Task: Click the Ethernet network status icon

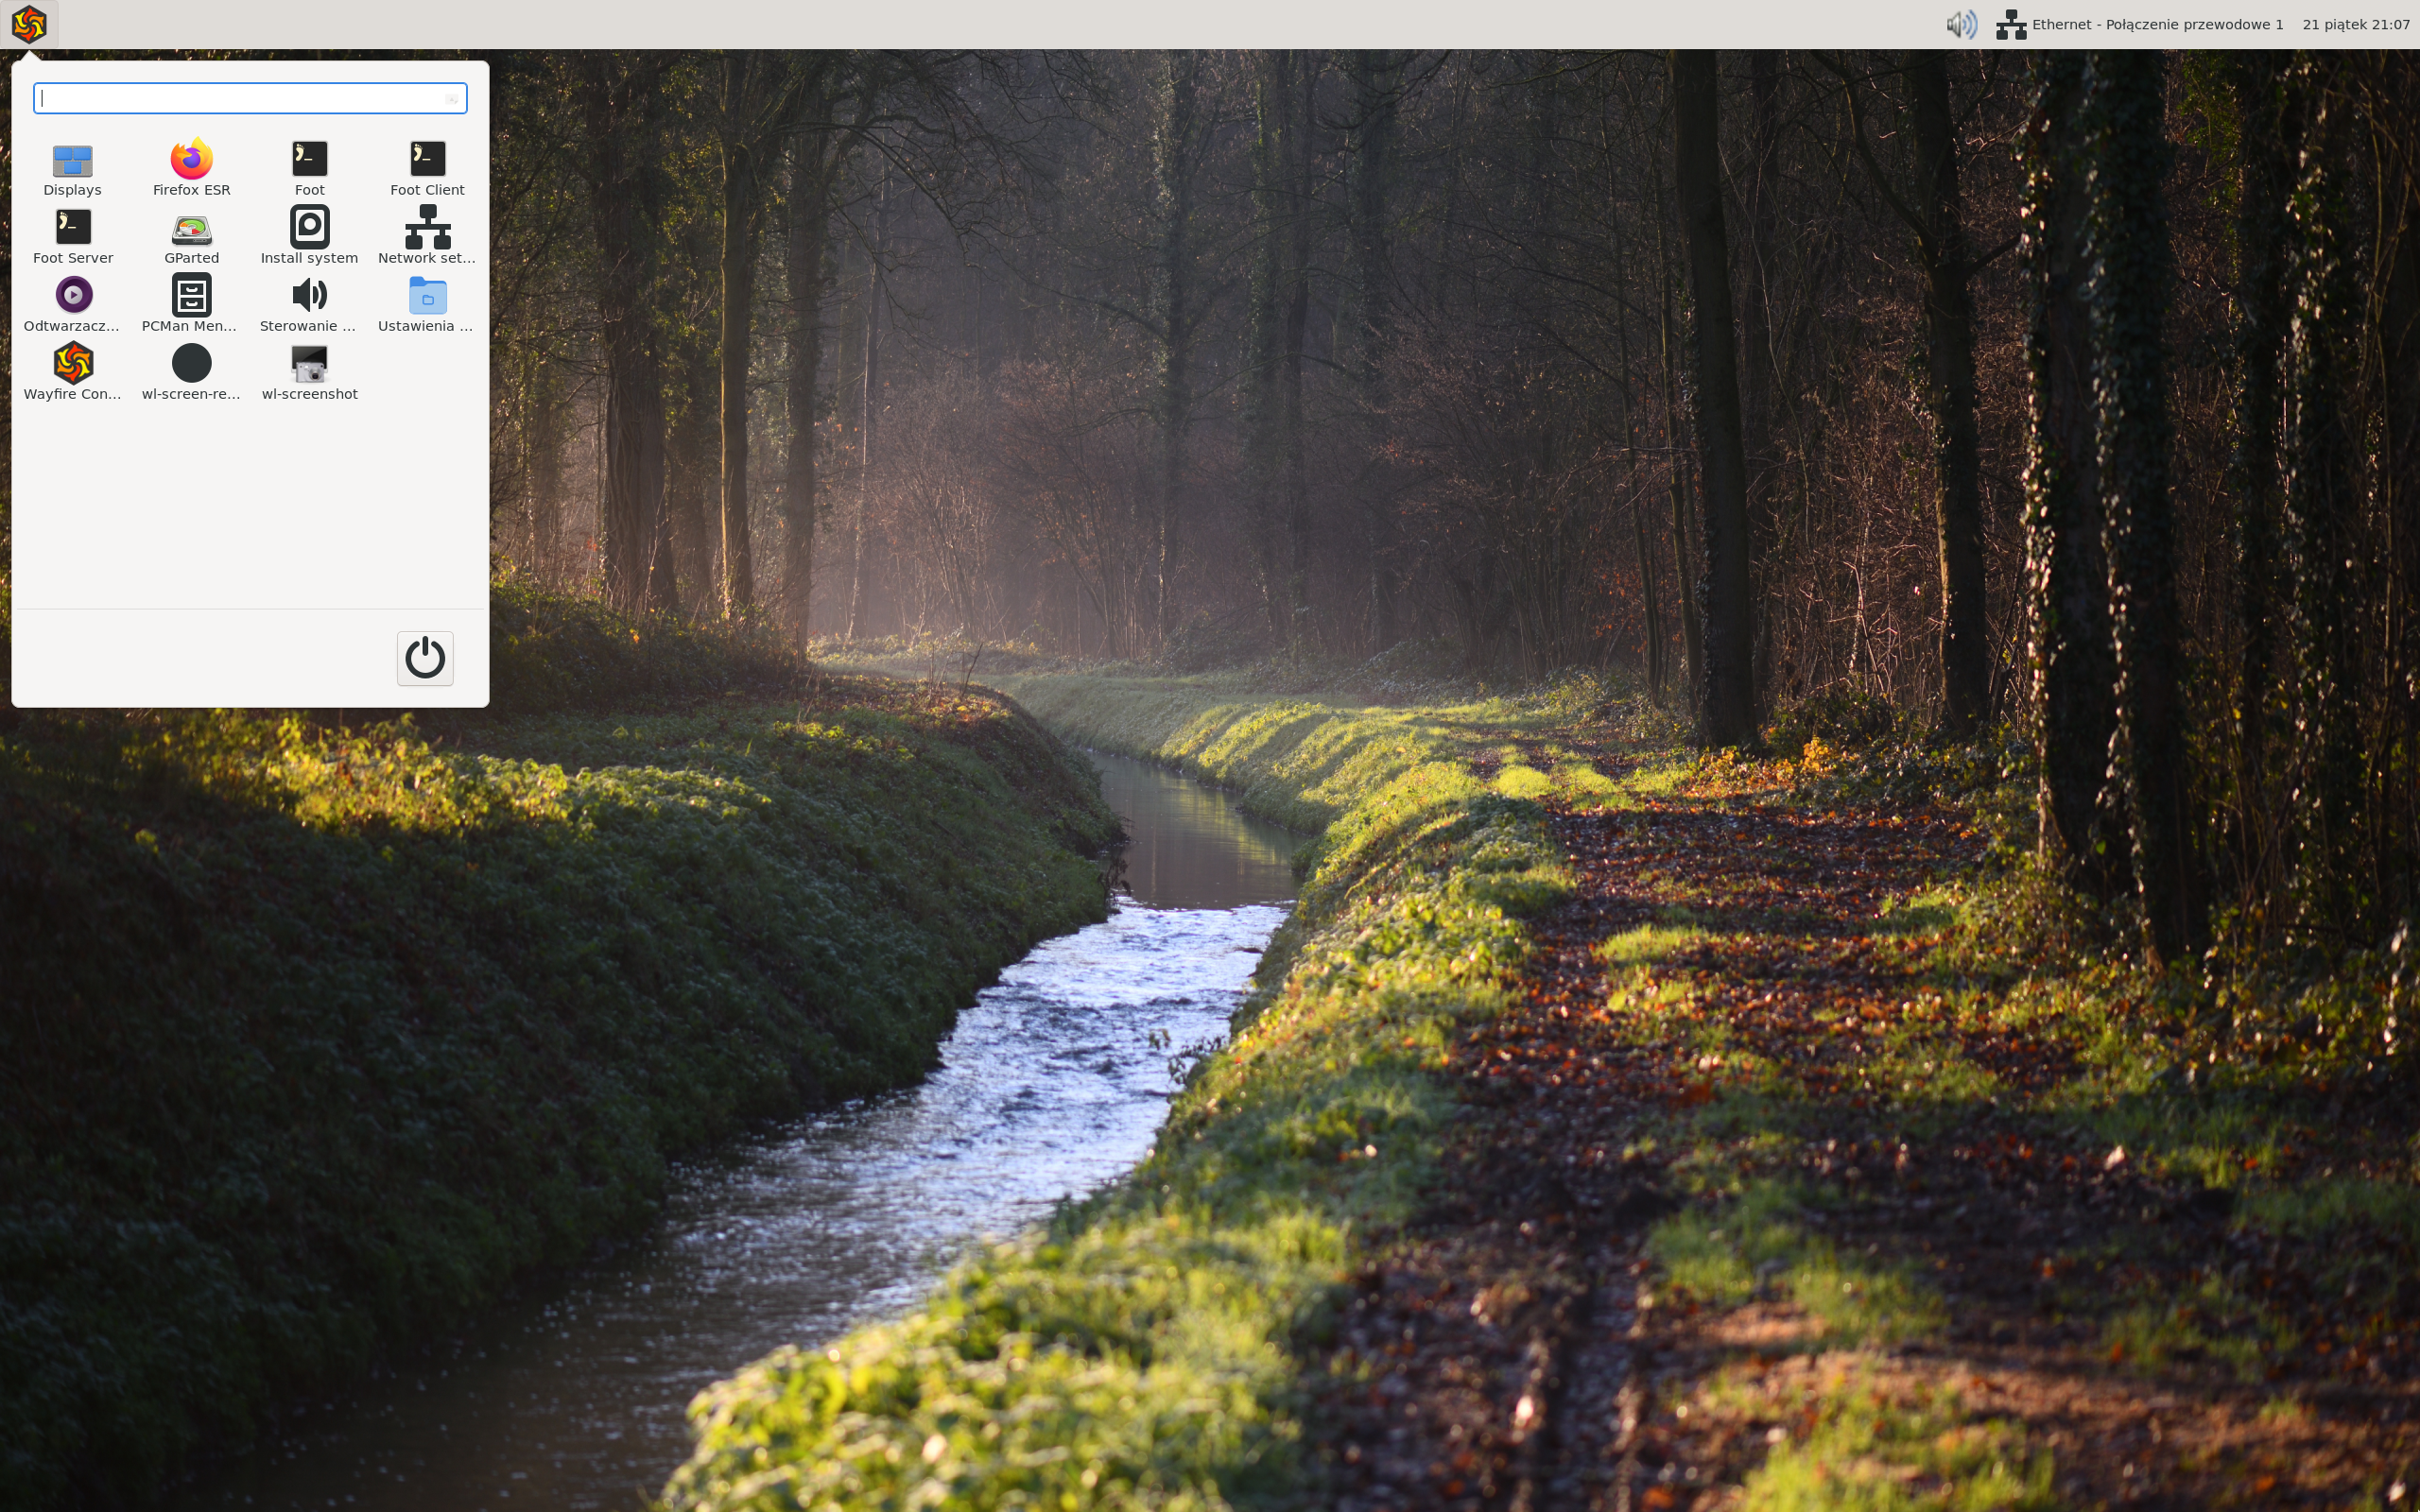Action: pyautogui.click(x=2011, y=24)
